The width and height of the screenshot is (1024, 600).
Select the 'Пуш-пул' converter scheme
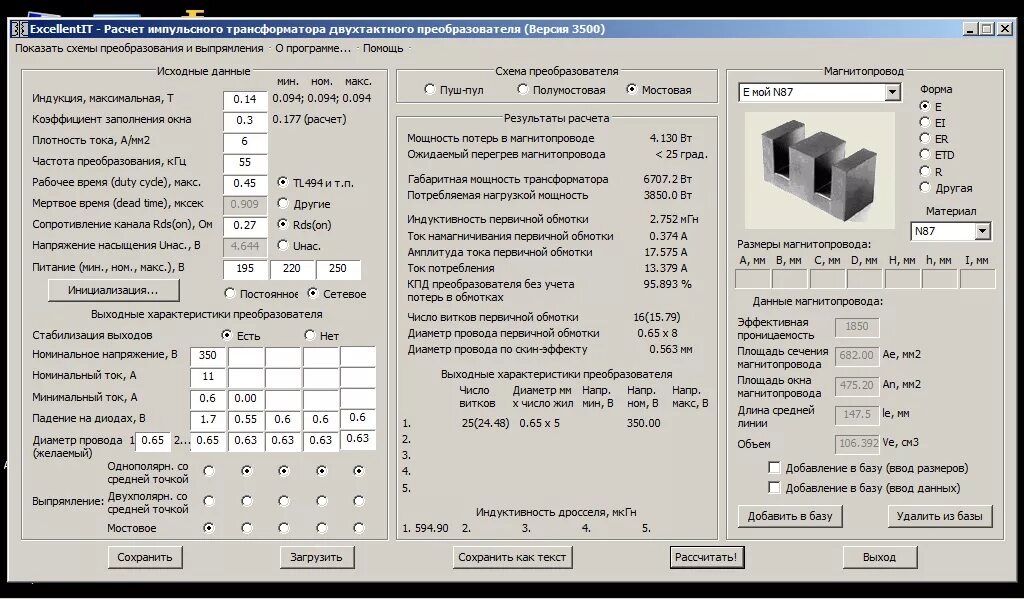coord(430,89)
